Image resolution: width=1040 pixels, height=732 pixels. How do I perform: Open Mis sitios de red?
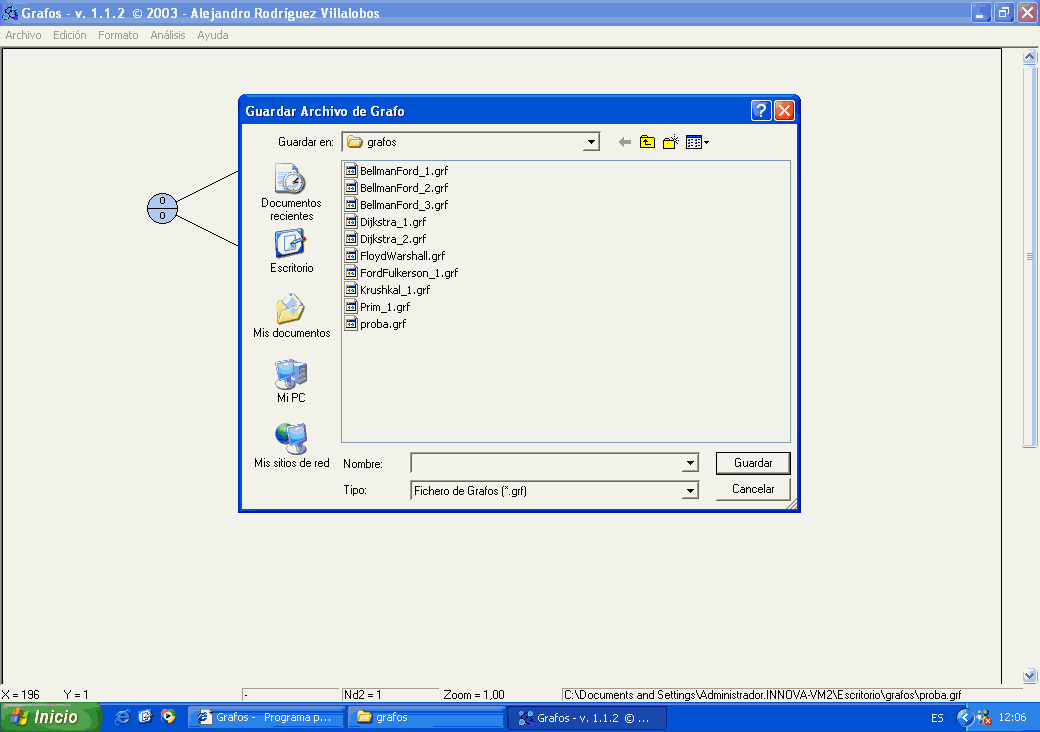(x=291, y=446)
